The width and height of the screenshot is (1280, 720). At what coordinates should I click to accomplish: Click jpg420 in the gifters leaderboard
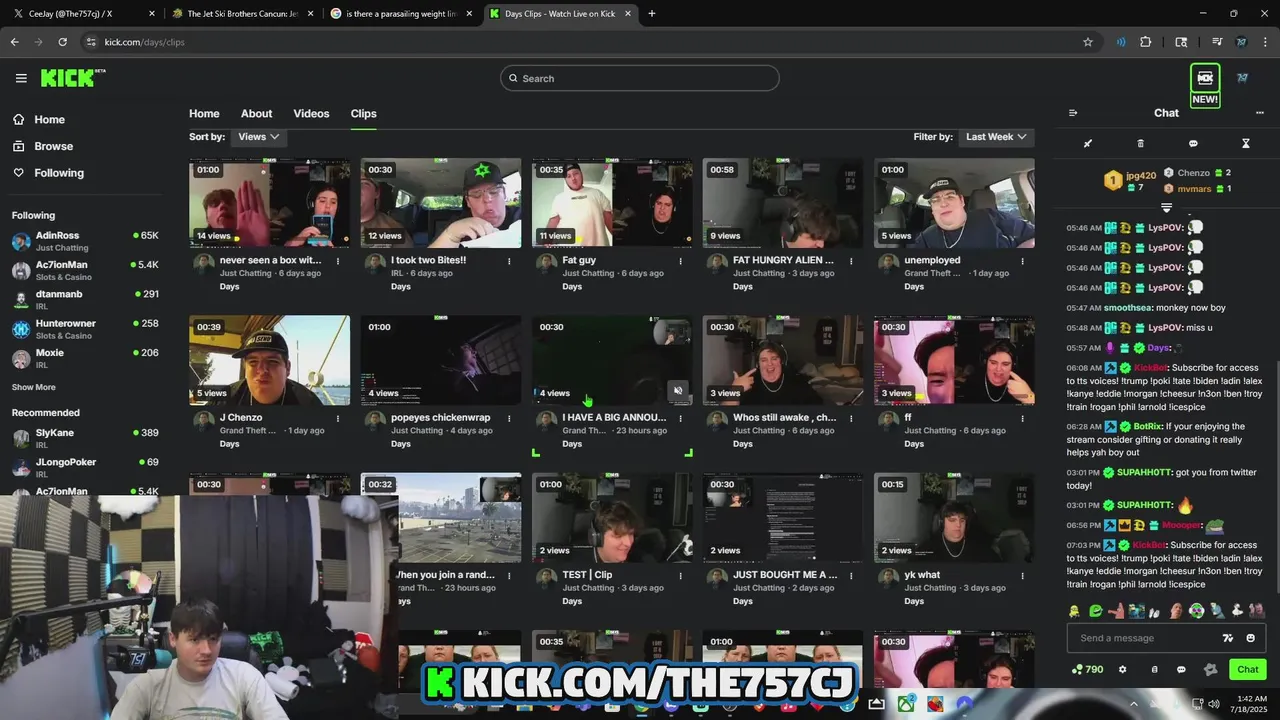1140,175
